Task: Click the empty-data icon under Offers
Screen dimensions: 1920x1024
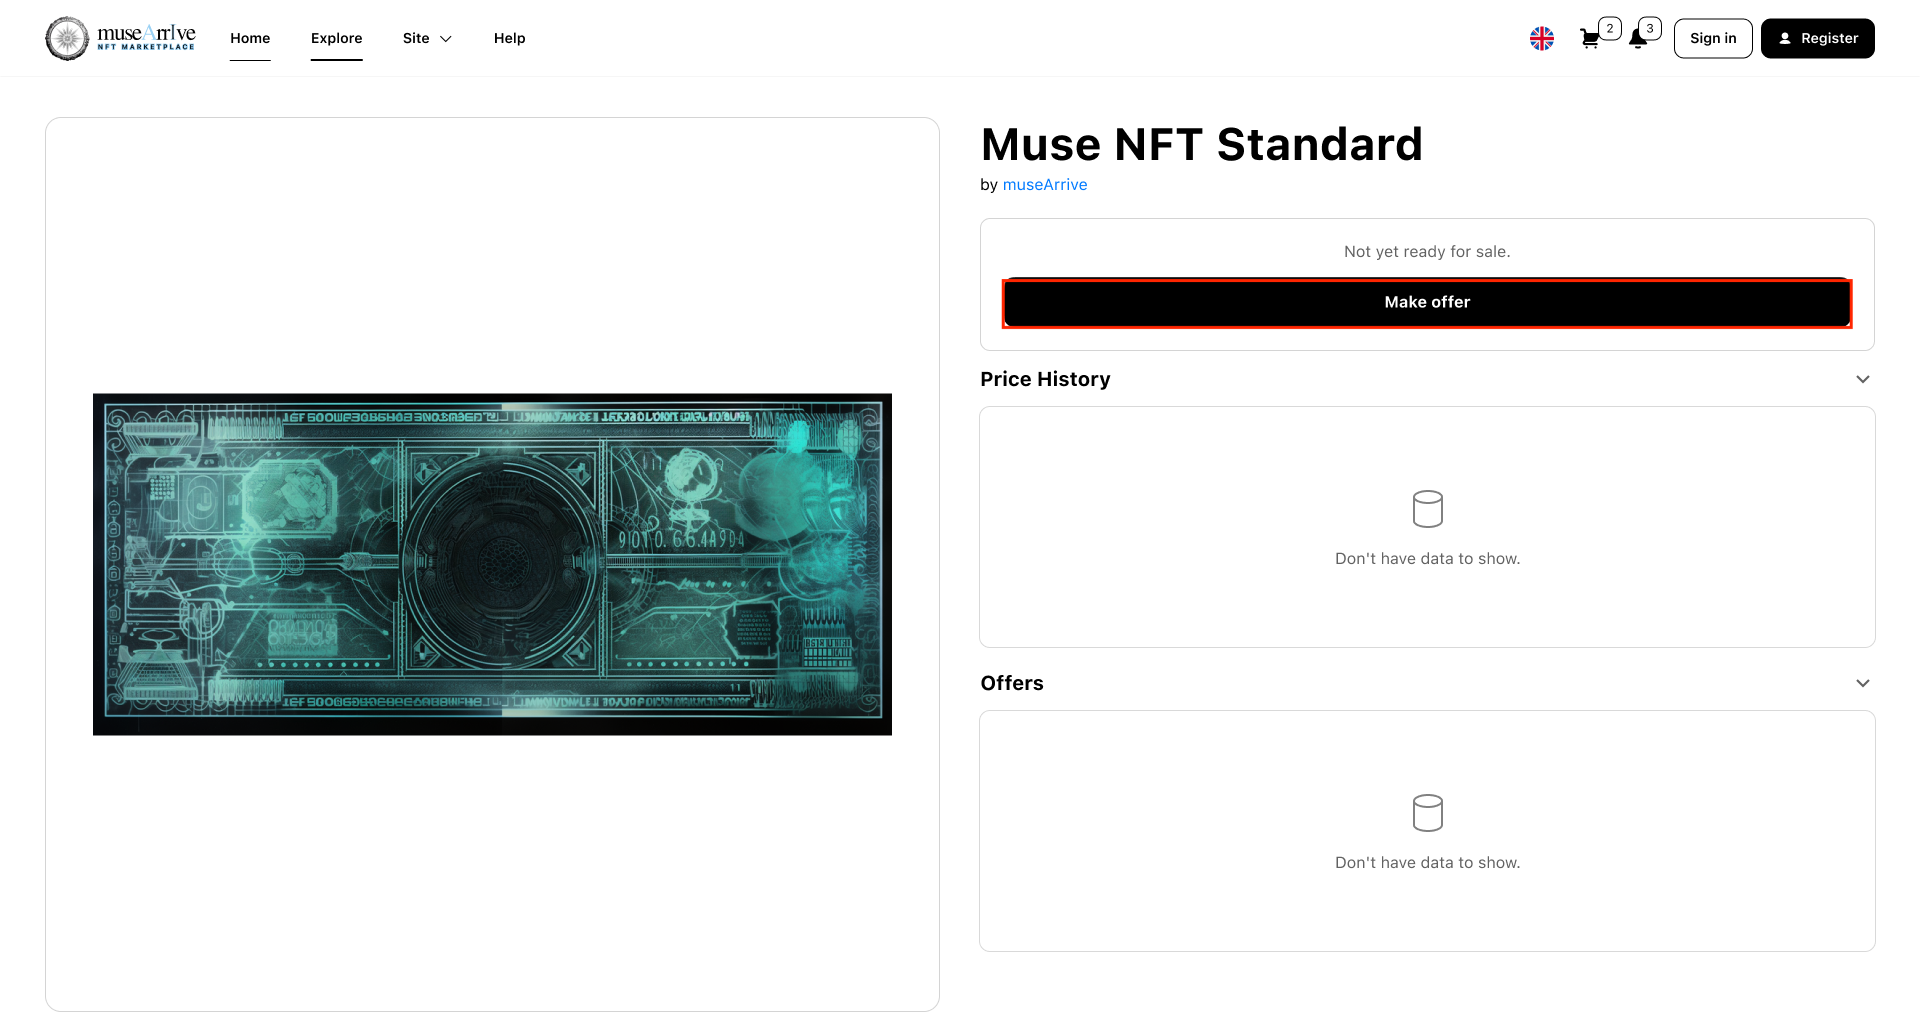Action: [x=1427, y=813]
